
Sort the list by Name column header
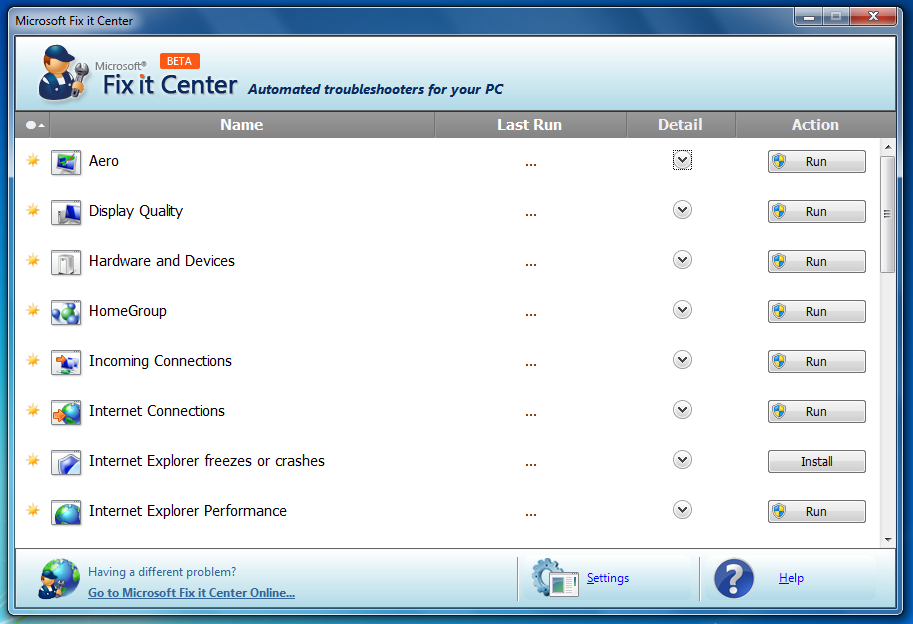242,125
